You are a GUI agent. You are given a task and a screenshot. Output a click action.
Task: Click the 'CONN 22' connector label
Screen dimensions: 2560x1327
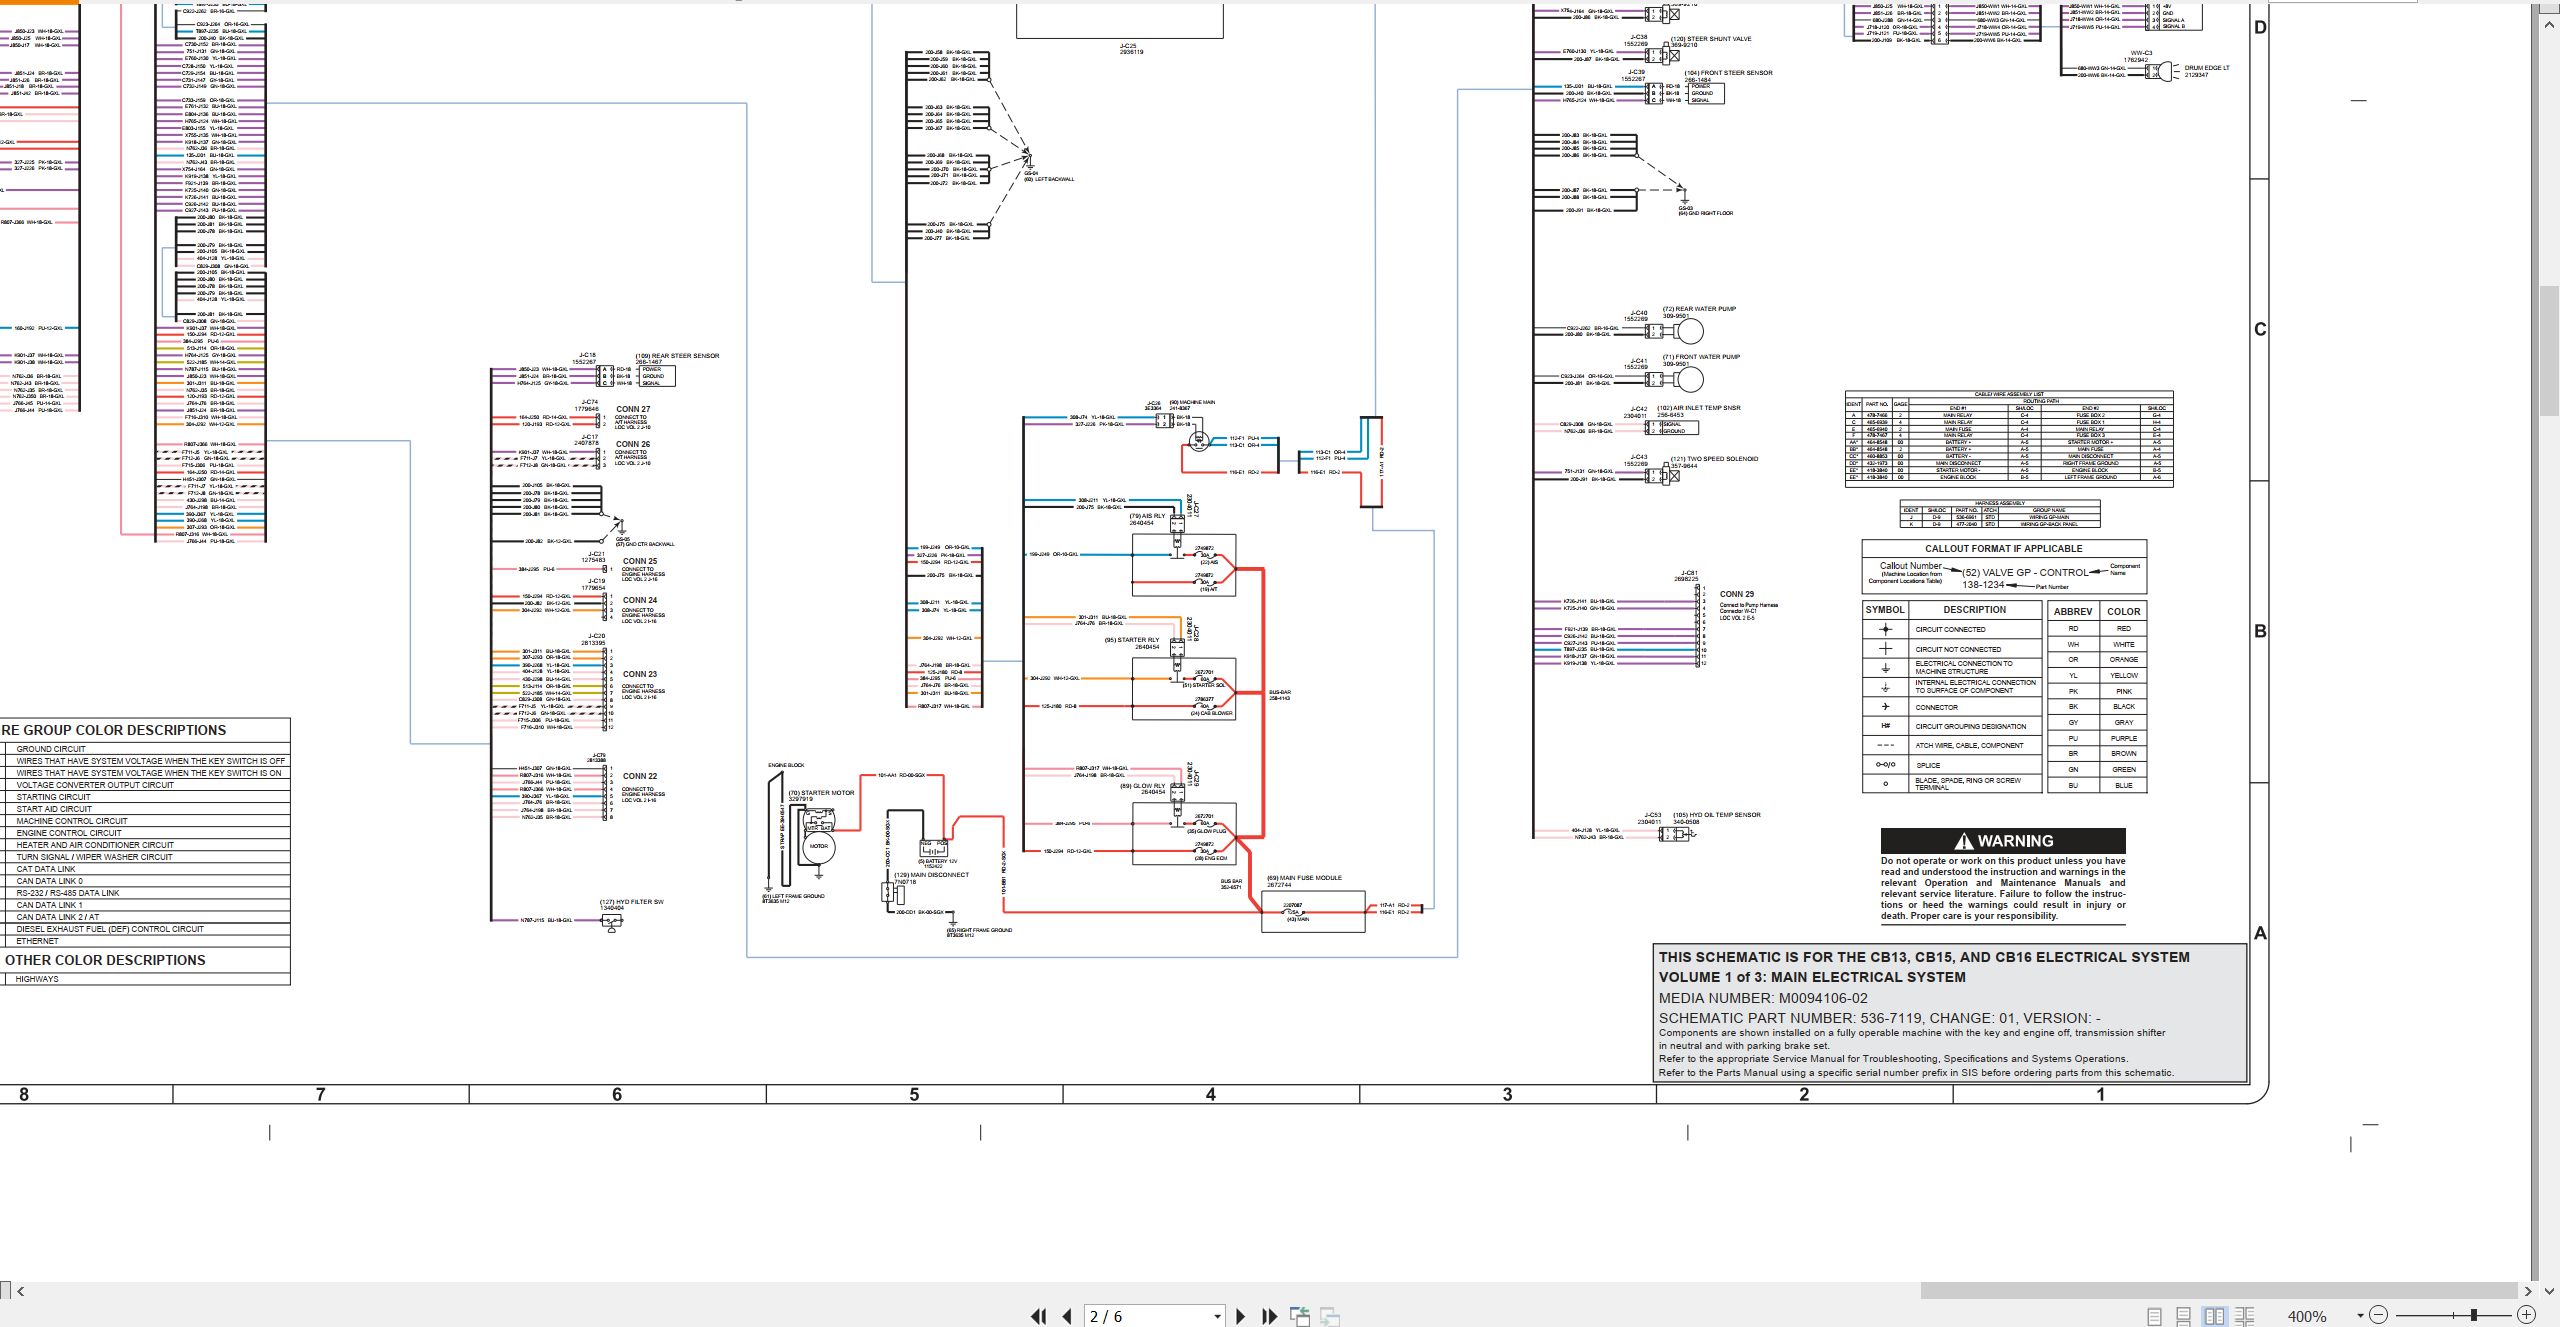pos(640,776)
